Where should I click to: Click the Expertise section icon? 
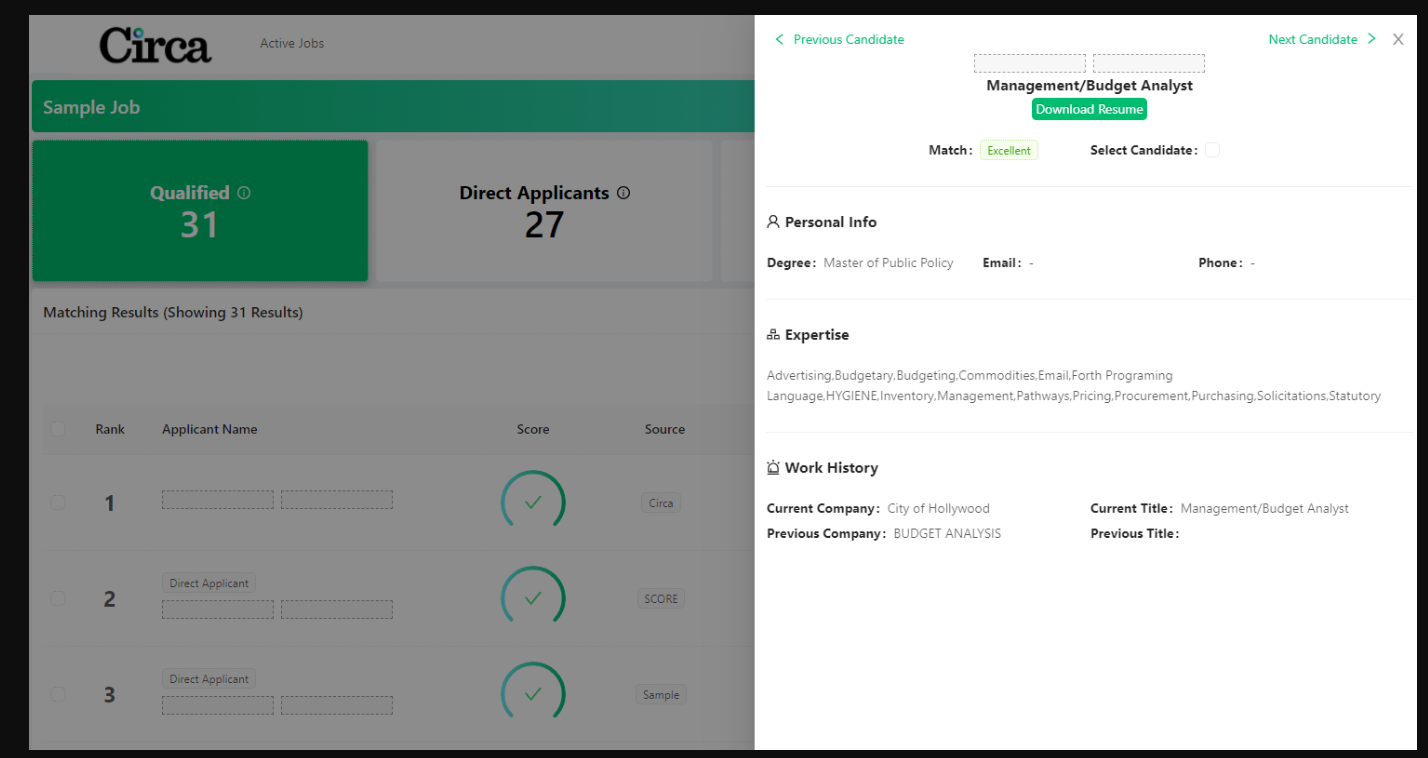773,335
